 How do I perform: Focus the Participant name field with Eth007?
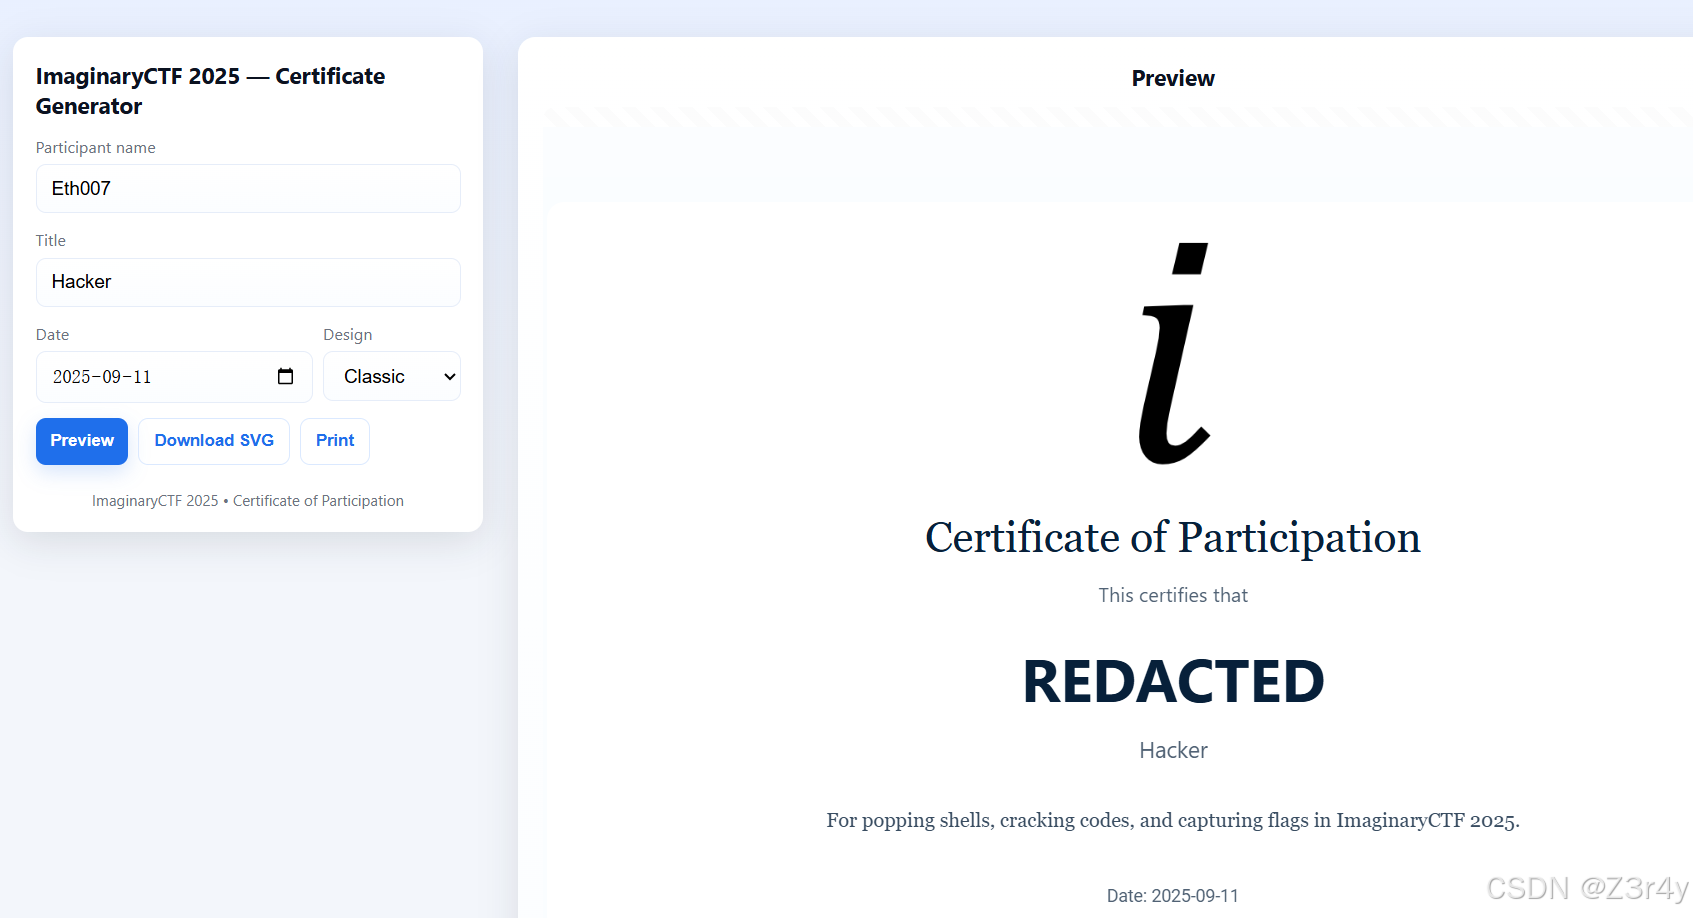[248, 188]
